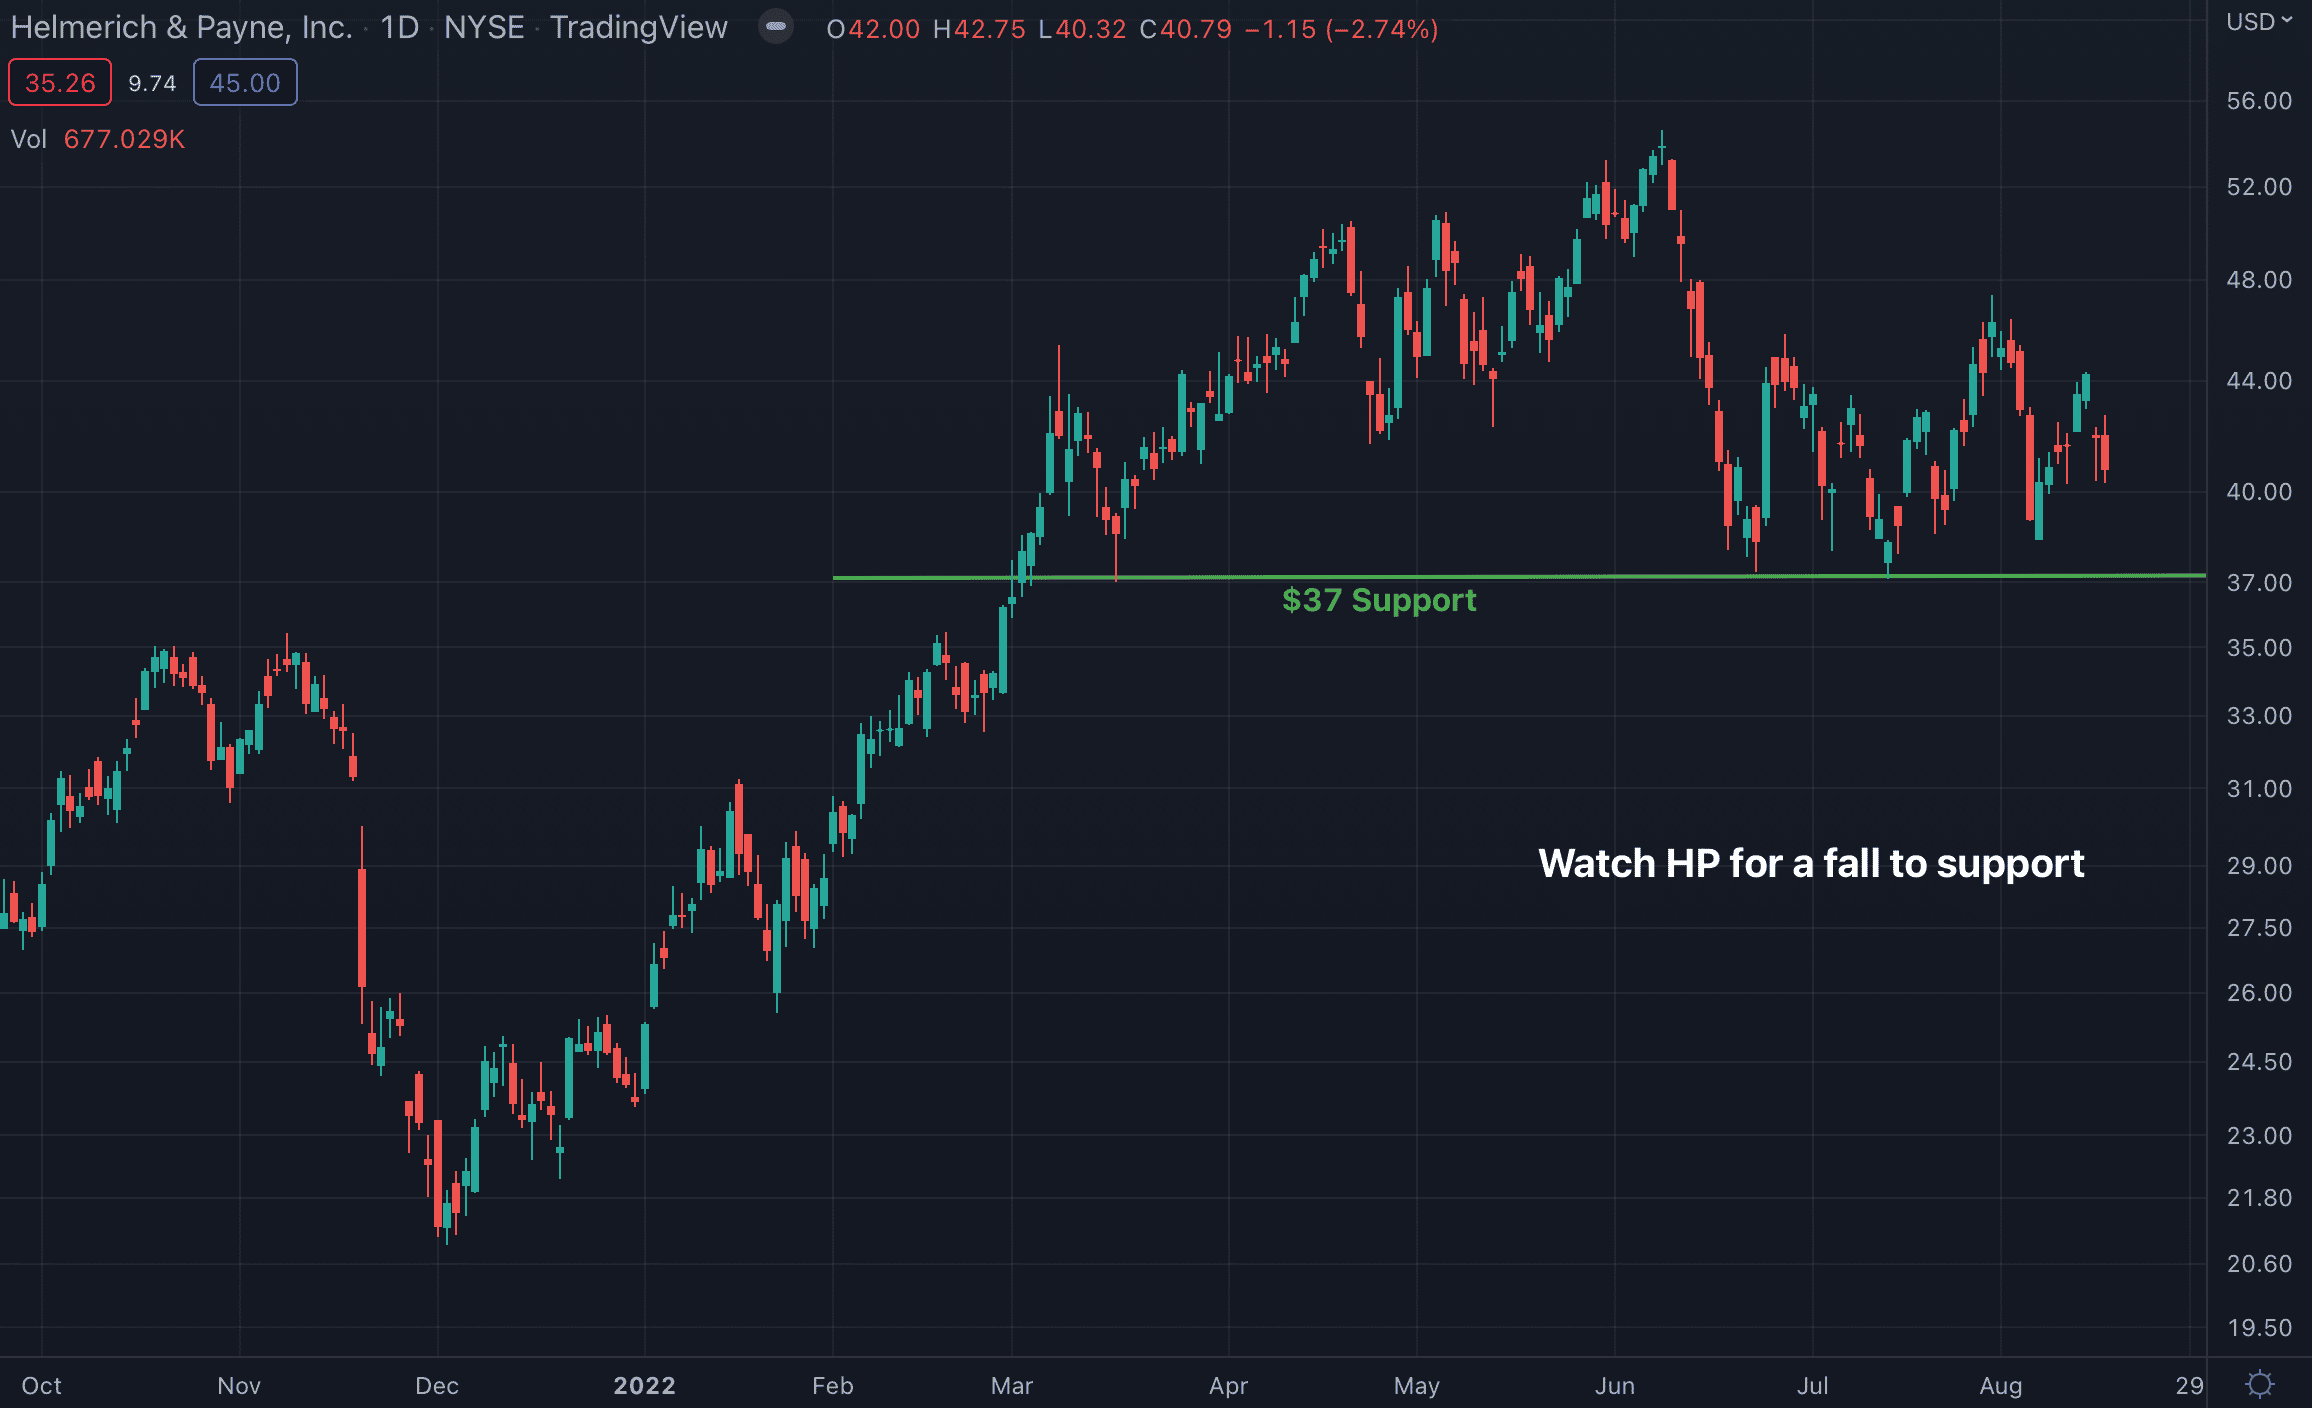This screenshot has height=1408, width=2312.
Task: Click the 45.00 buy price button
Action: click(x=245, y=83)
